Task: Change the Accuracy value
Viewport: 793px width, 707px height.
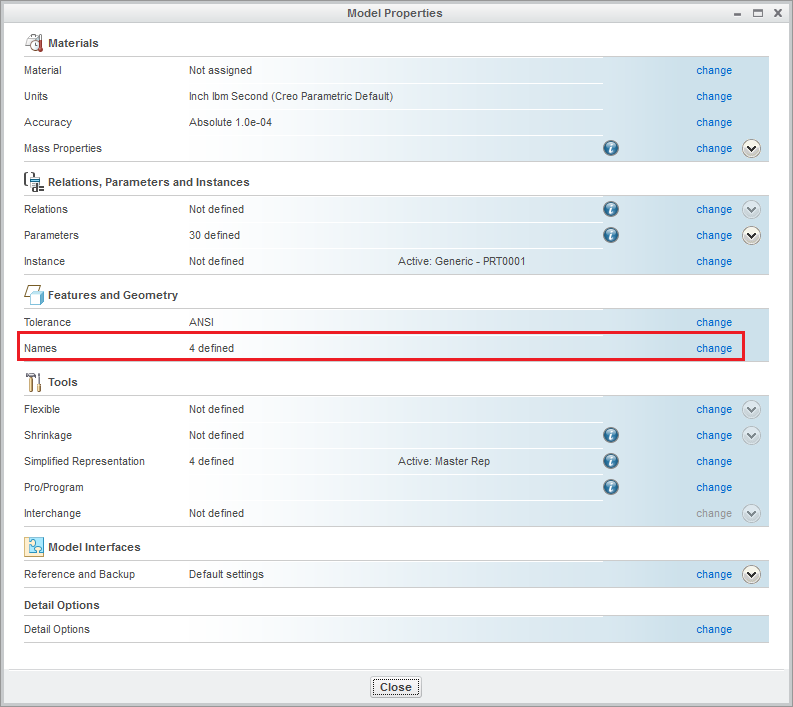Action: point(714,122)
